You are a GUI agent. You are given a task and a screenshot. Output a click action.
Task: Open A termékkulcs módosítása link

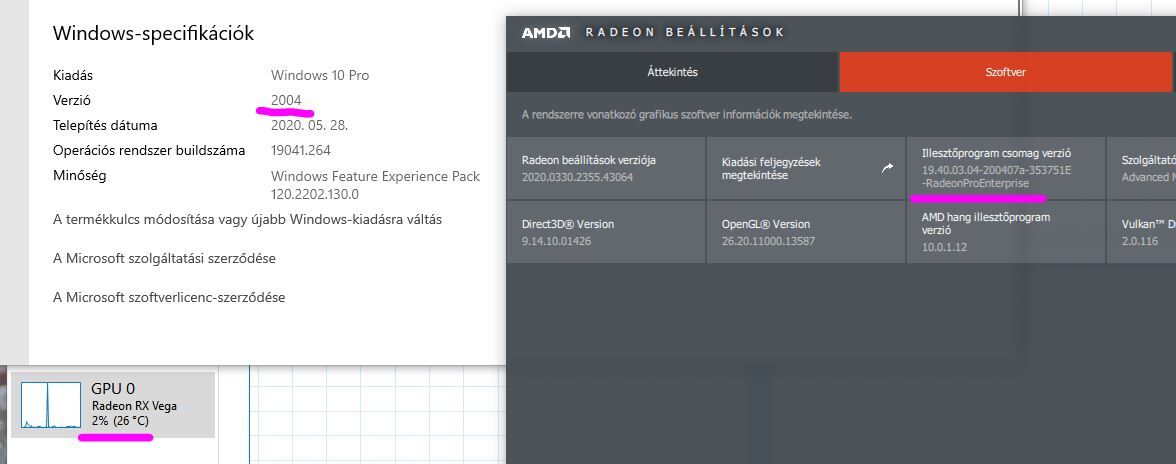(x=248, y=220)
